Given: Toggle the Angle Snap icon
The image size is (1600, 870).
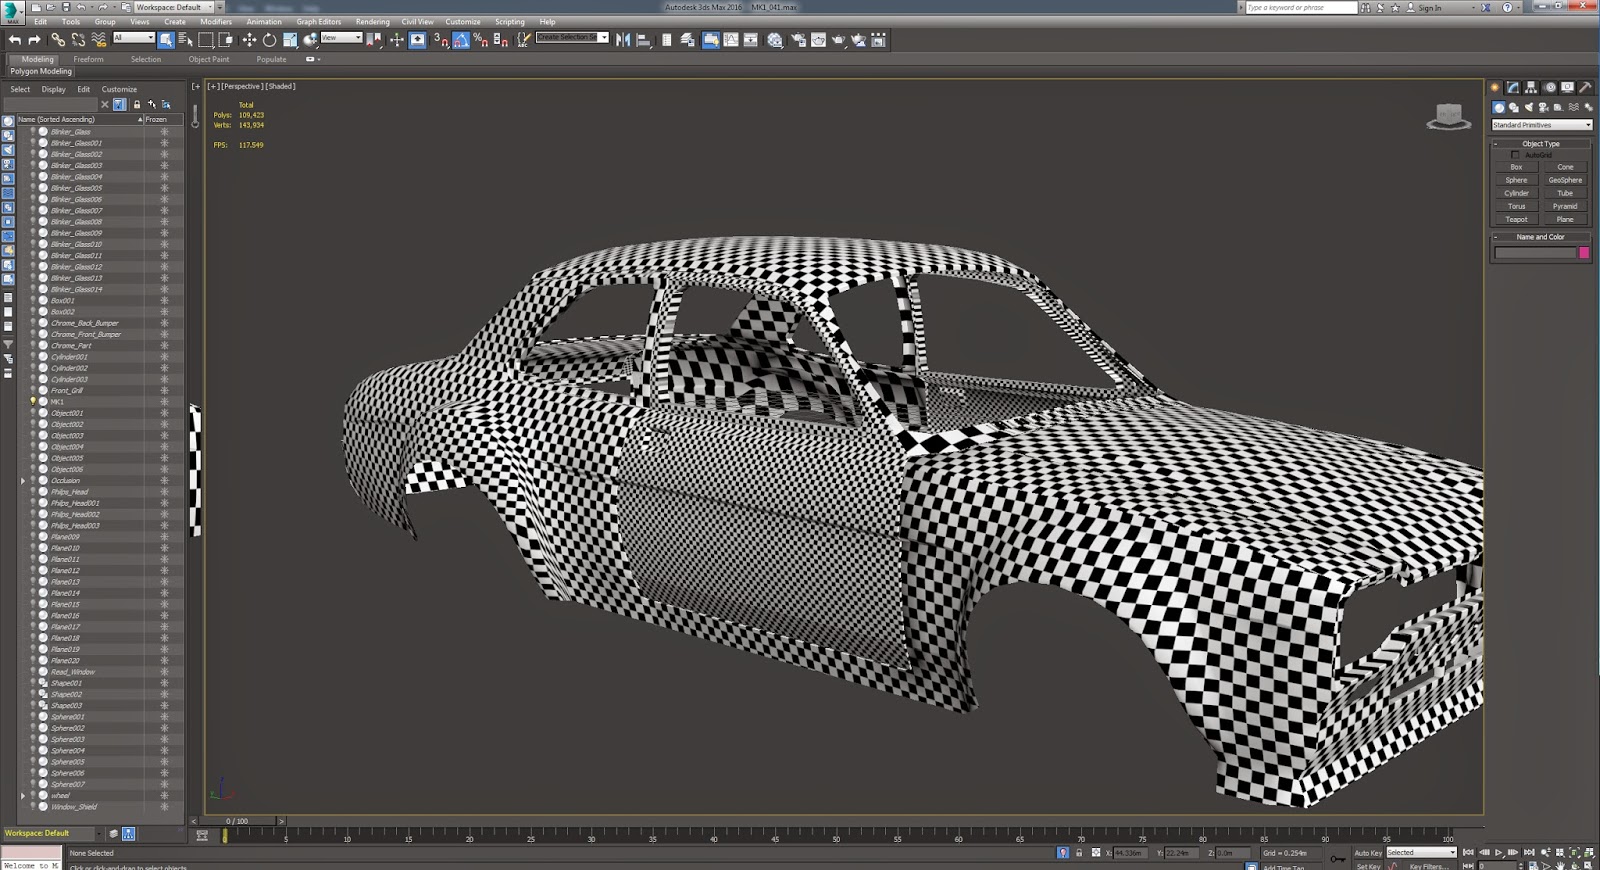Looking at the screenshot, I should (461, 40).
